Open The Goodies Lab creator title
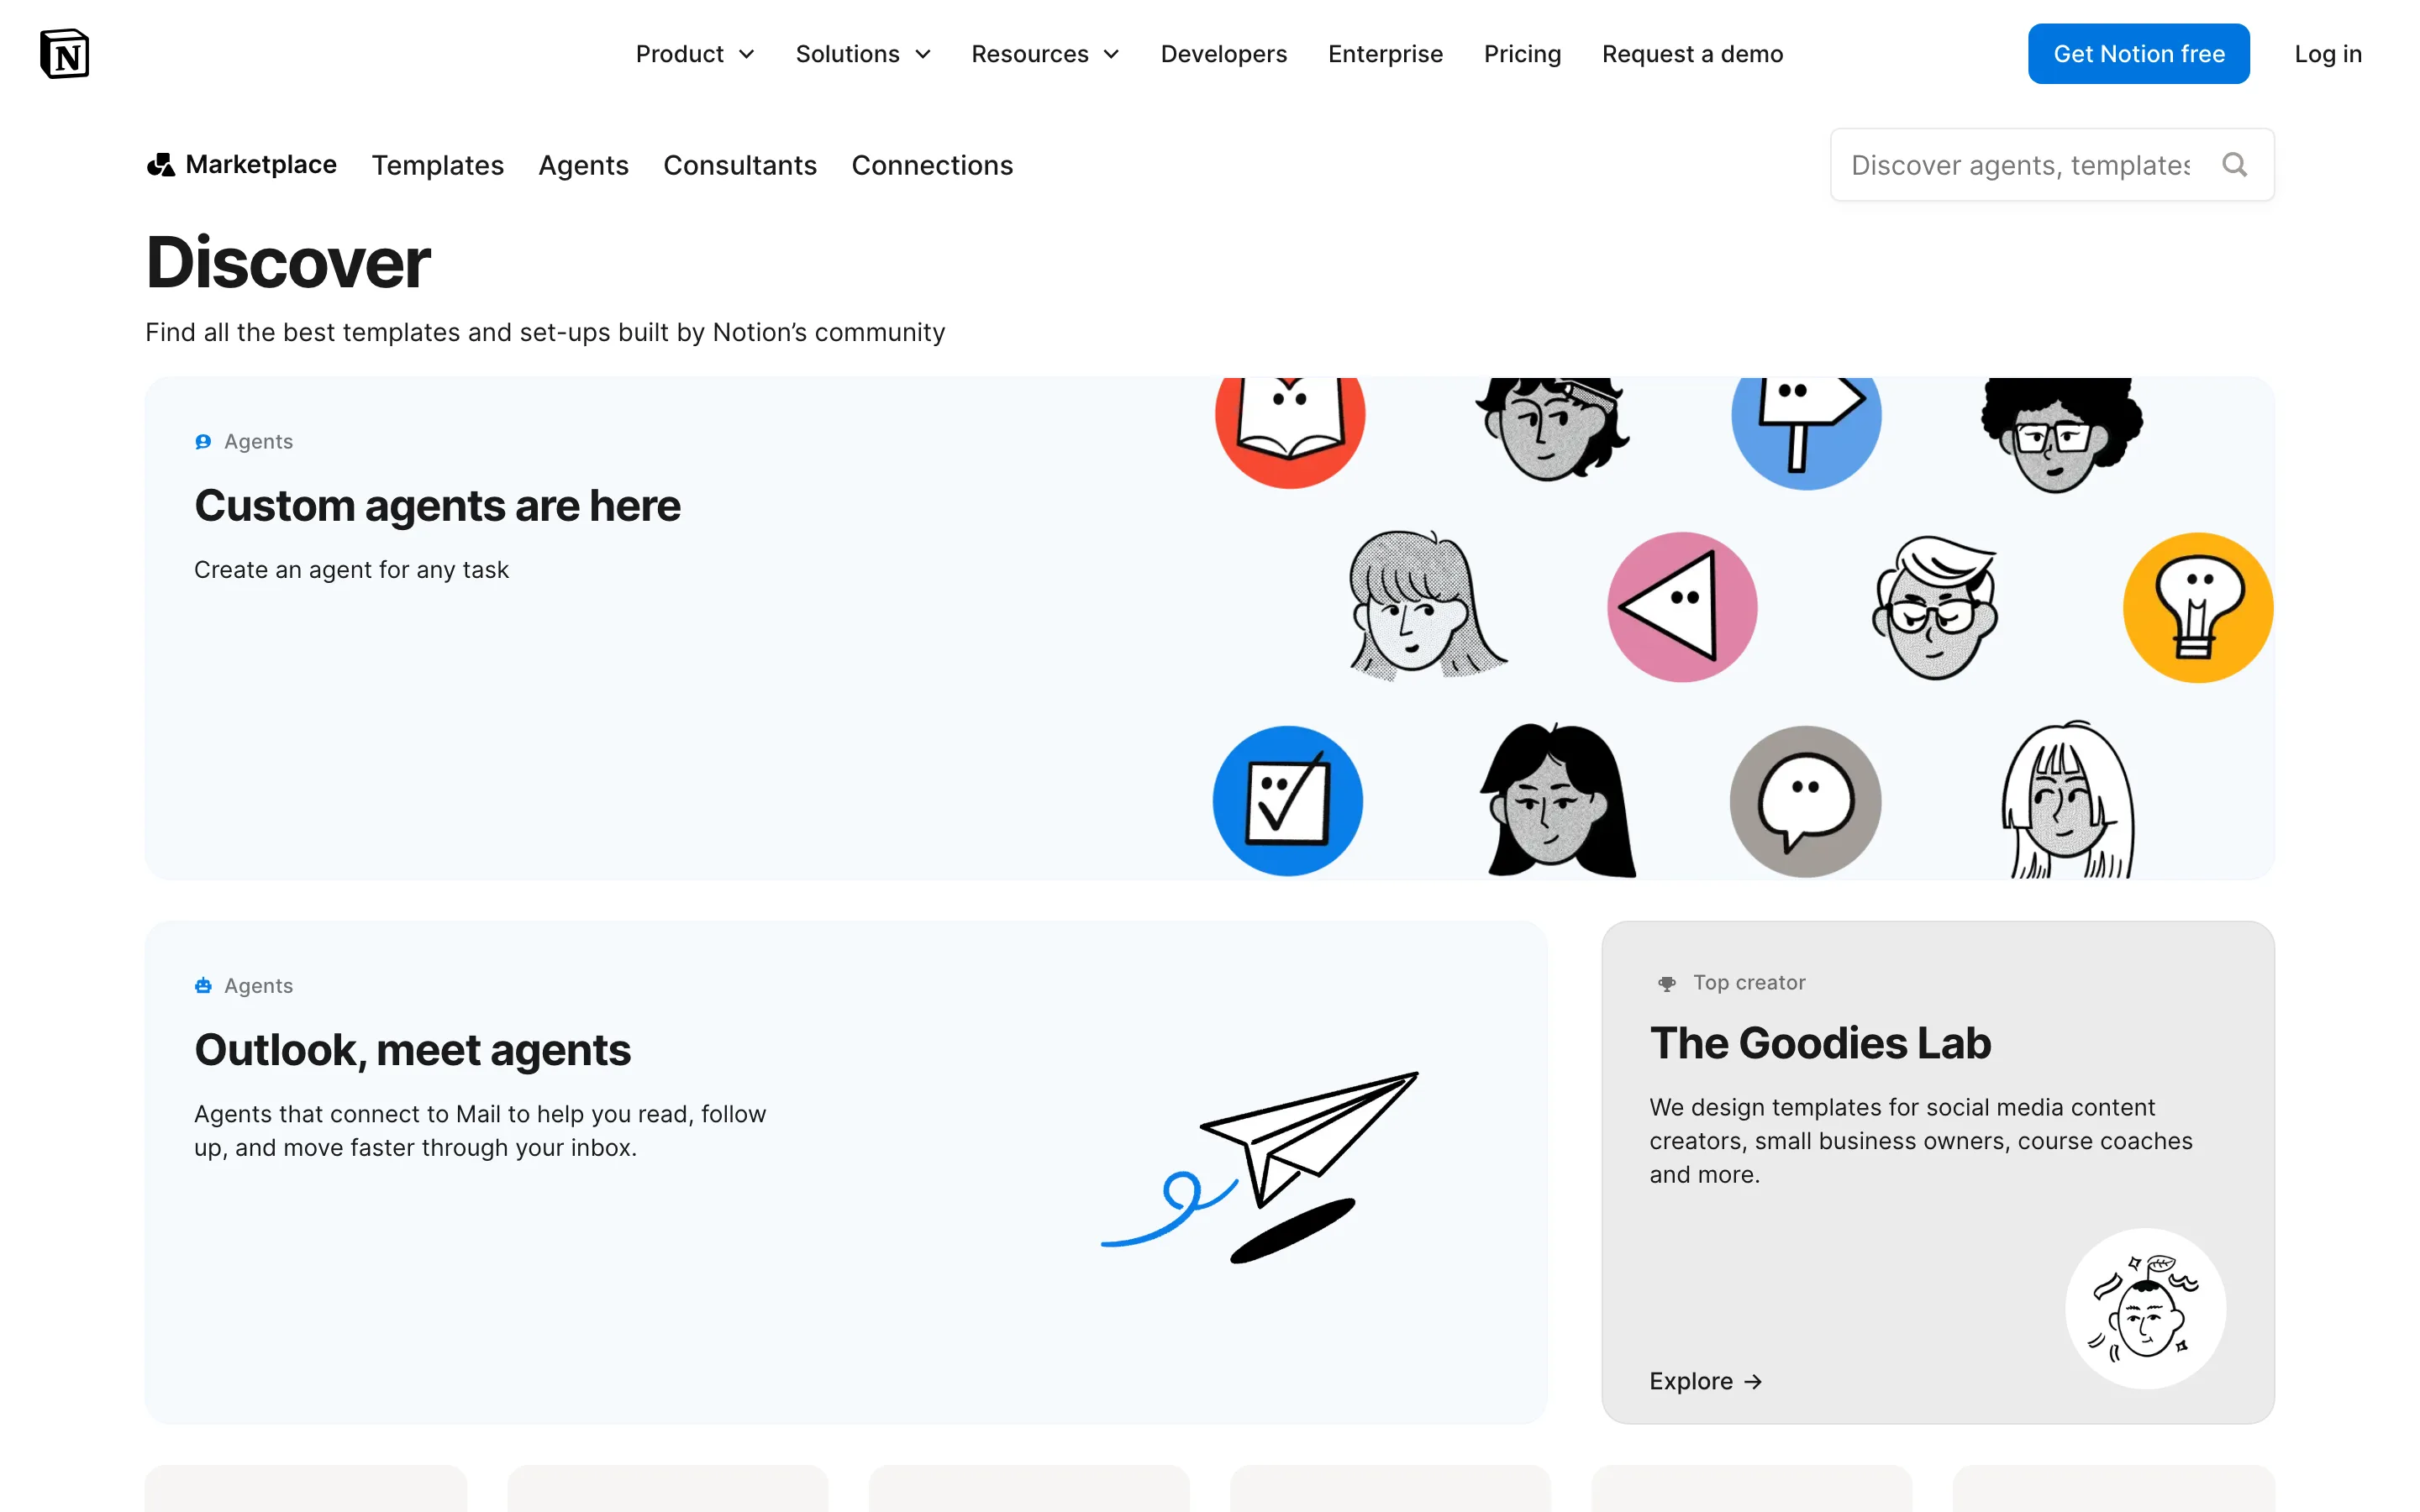 tap(1820, 1043)
